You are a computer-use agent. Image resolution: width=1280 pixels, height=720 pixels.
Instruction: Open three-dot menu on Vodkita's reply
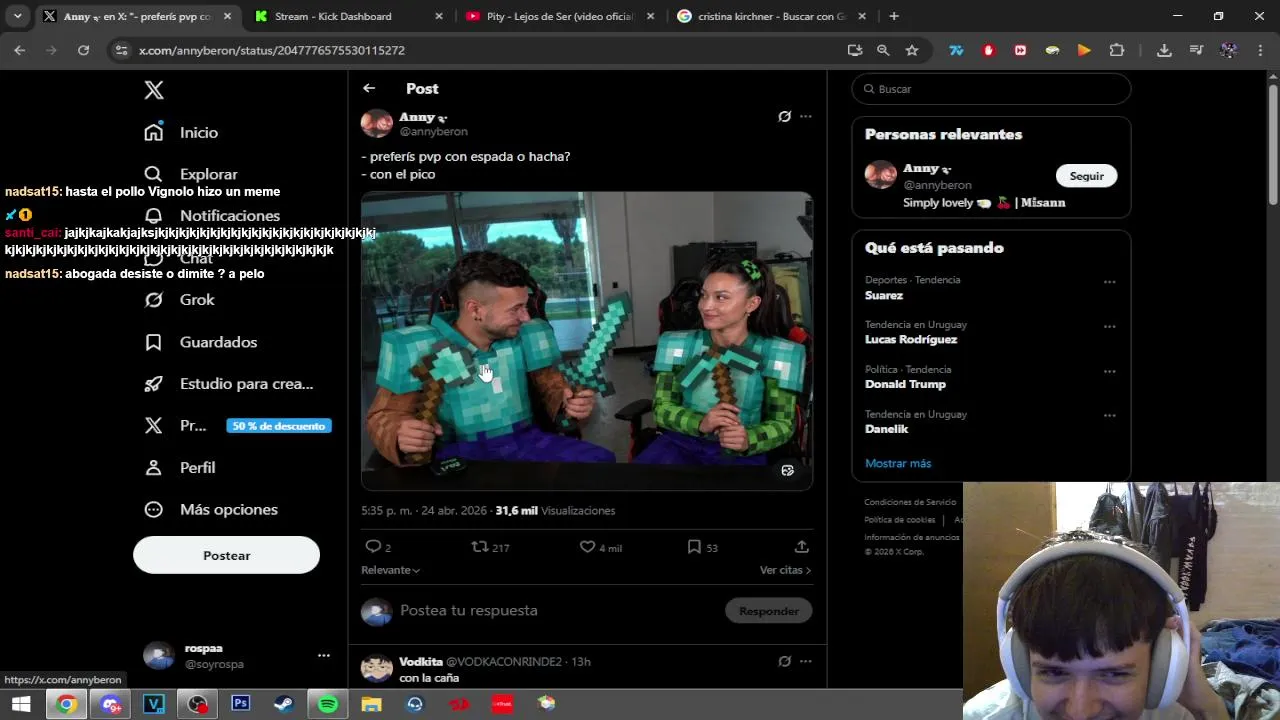(806, 661)
